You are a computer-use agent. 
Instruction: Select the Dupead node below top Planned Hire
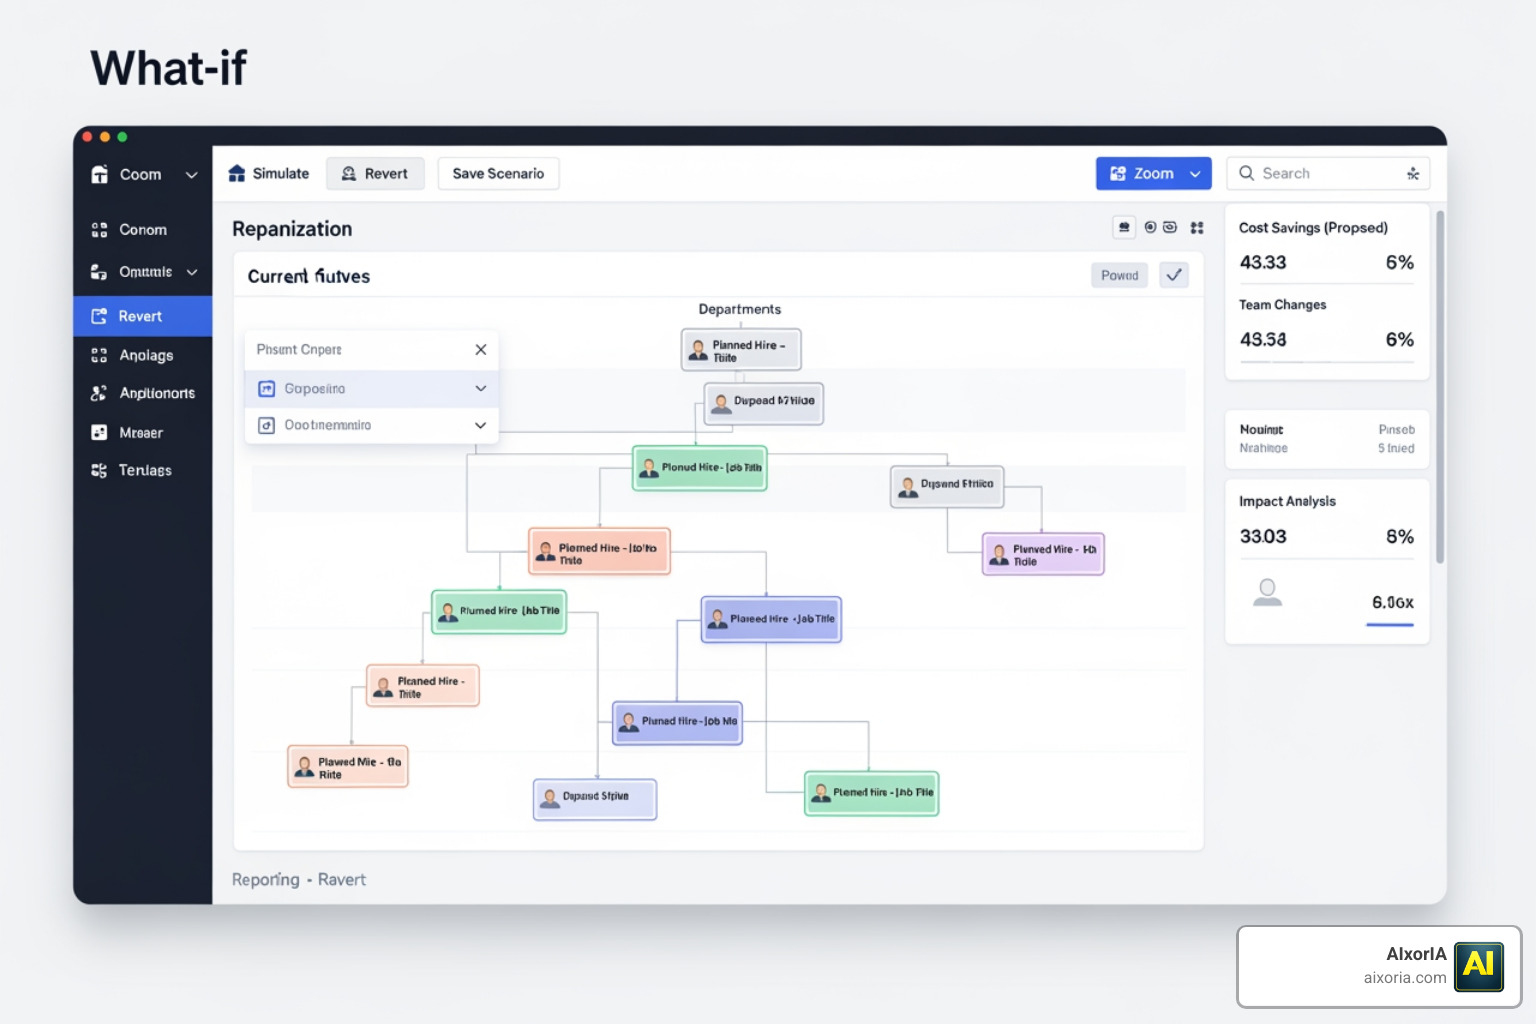(x=763, y=403)
